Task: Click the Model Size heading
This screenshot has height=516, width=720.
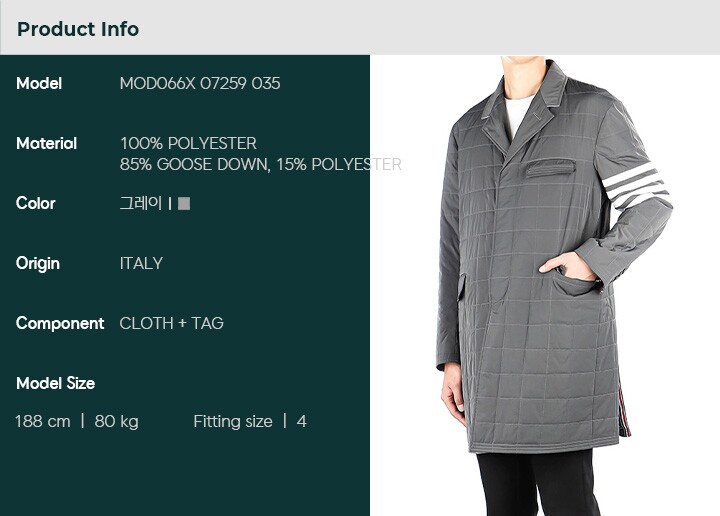Action: (x=56, y=383)
